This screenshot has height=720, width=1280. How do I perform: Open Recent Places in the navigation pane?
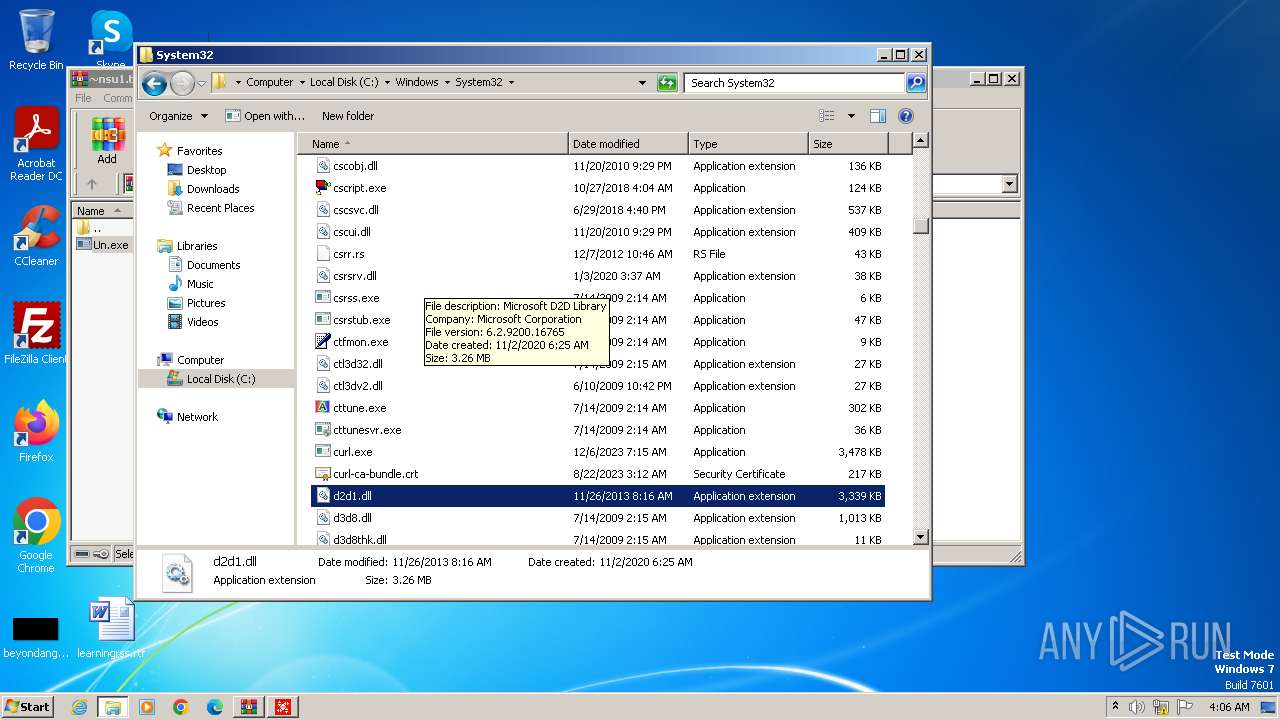click(220, 208)
